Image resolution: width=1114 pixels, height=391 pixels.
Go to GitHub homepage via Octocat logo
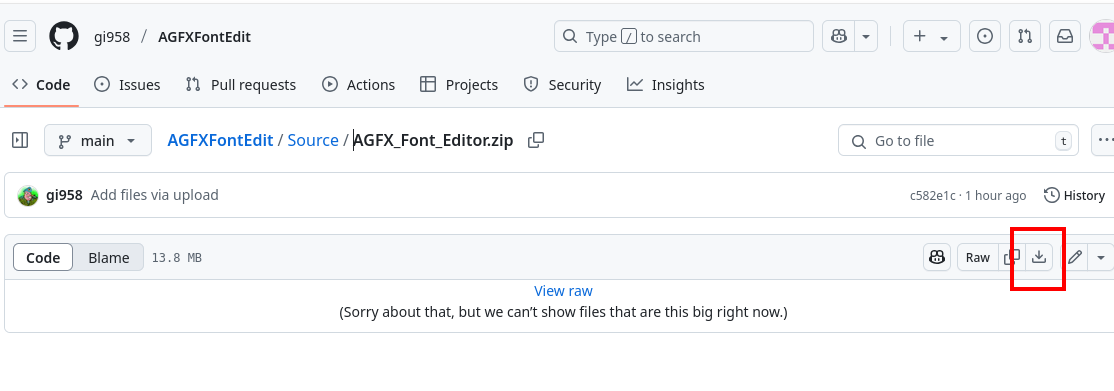click(x=64, y=36)
